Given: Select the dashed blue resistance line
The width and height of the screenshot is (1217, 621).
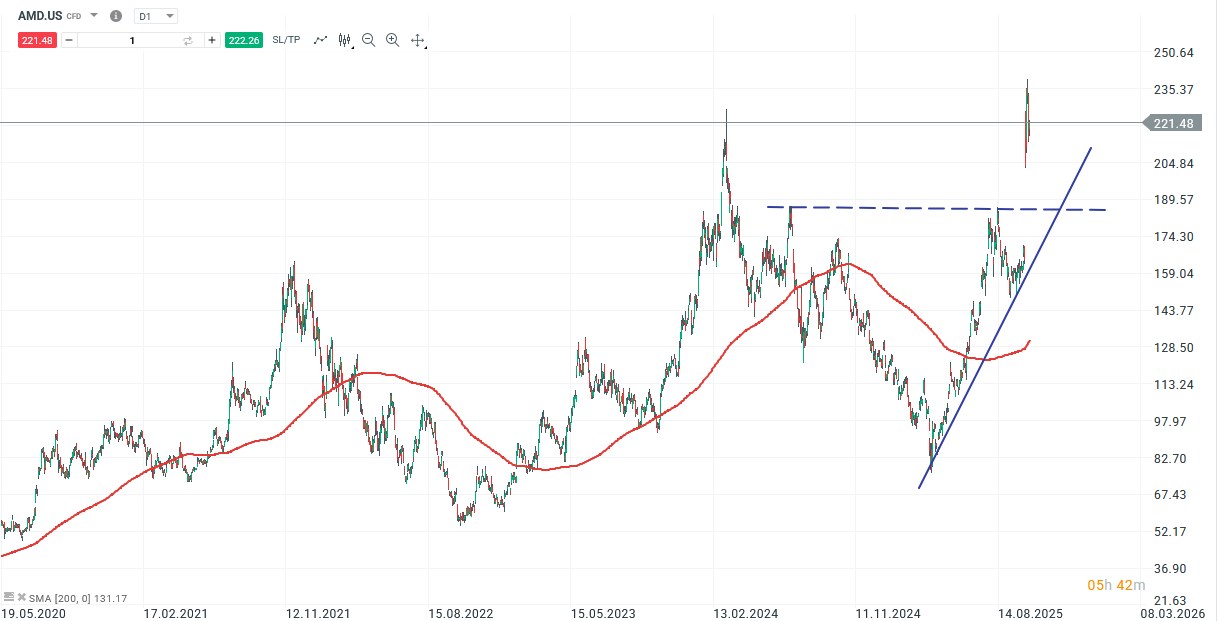Looking at the screenshot, I should 900,208.
